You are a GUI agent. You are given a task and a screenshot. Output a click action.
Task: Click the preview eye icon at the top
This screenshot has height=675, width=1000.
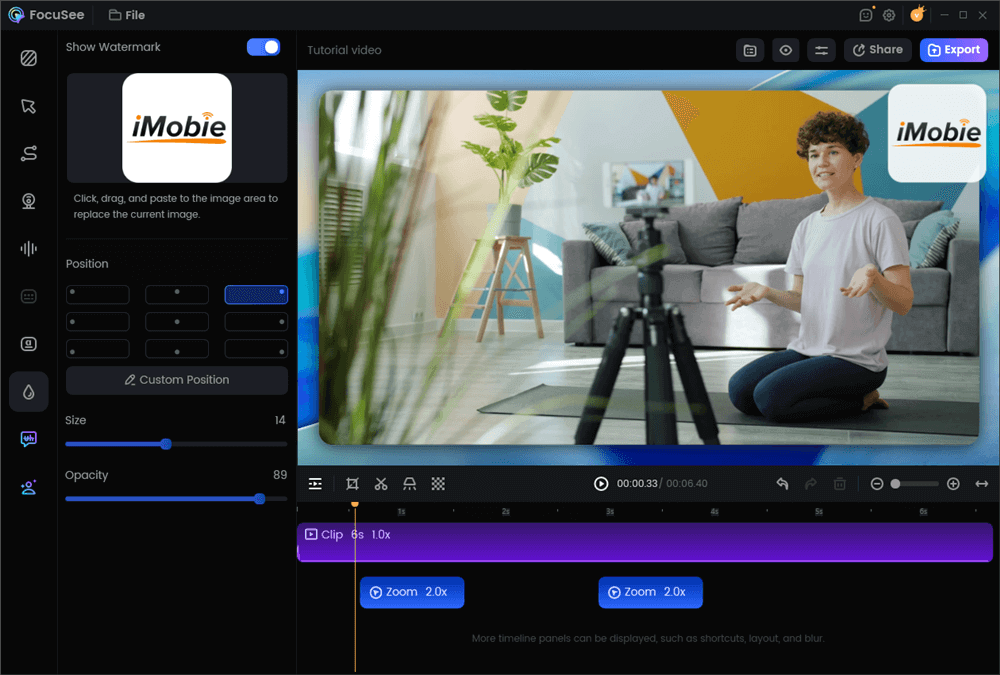(785, 50)
